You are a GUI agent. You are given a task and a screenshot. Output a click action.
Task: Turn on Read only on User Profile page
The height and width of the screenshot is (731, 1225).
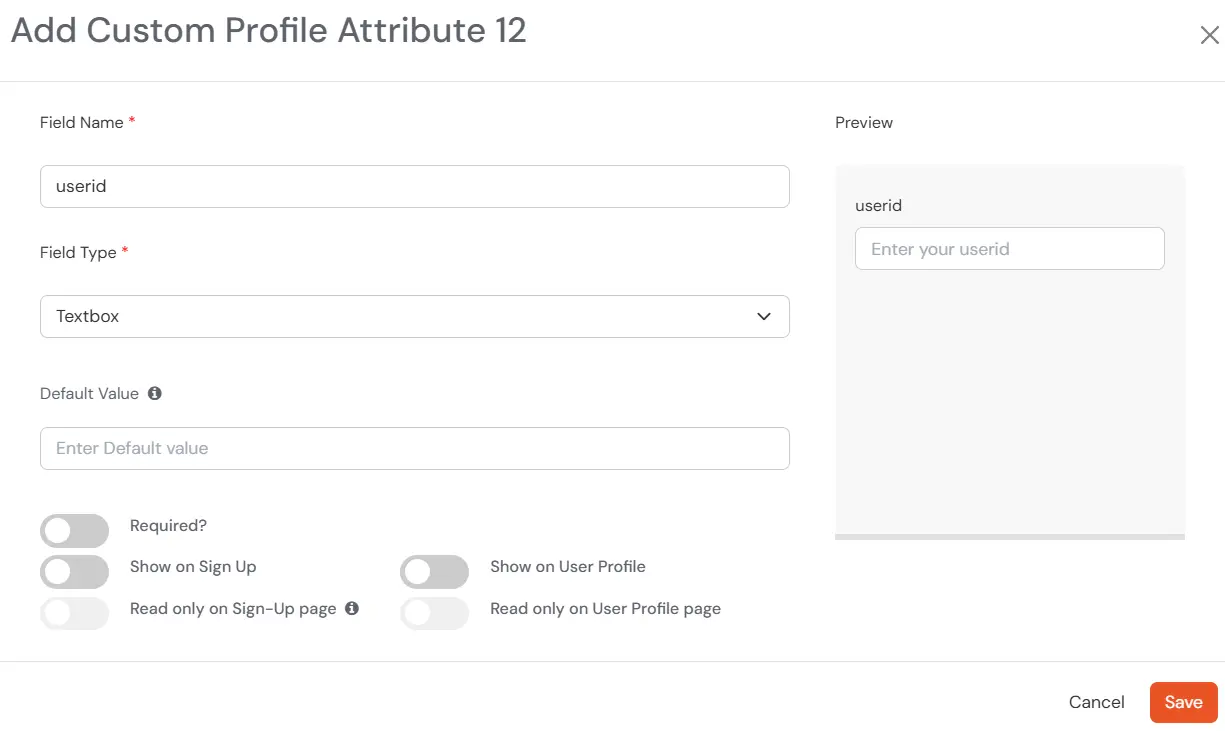click(x=434, y=613)
